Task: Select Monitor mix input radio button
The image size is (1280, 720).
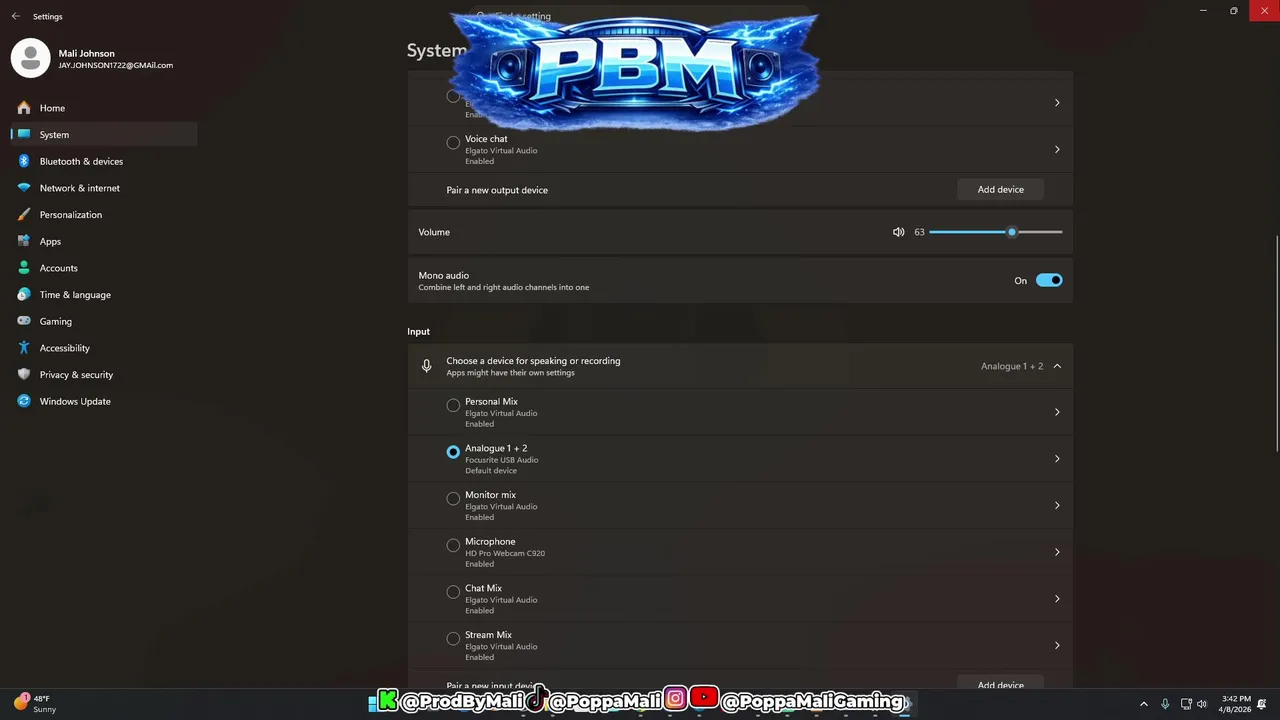Action: pyautogui.click(x=453, y=498)
